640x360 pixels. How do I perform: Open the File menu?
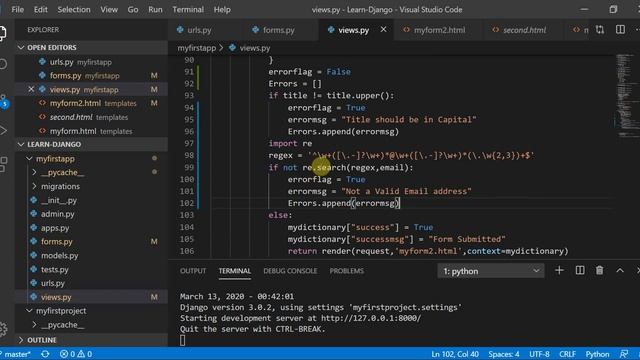click(18, 9)
